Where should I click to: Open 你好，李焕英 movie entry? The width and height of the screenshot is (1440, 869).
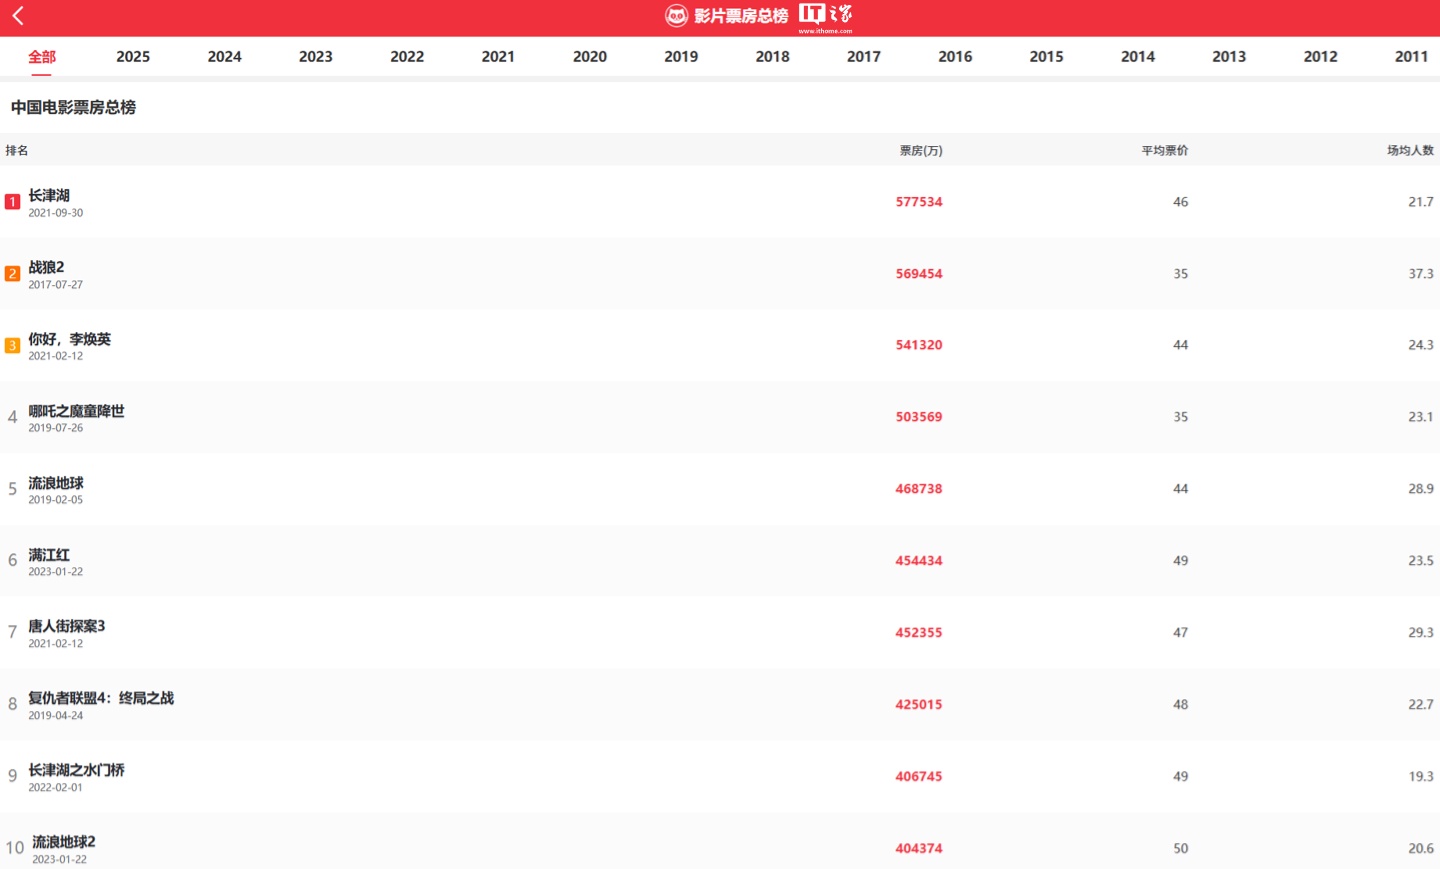point(720,345)
